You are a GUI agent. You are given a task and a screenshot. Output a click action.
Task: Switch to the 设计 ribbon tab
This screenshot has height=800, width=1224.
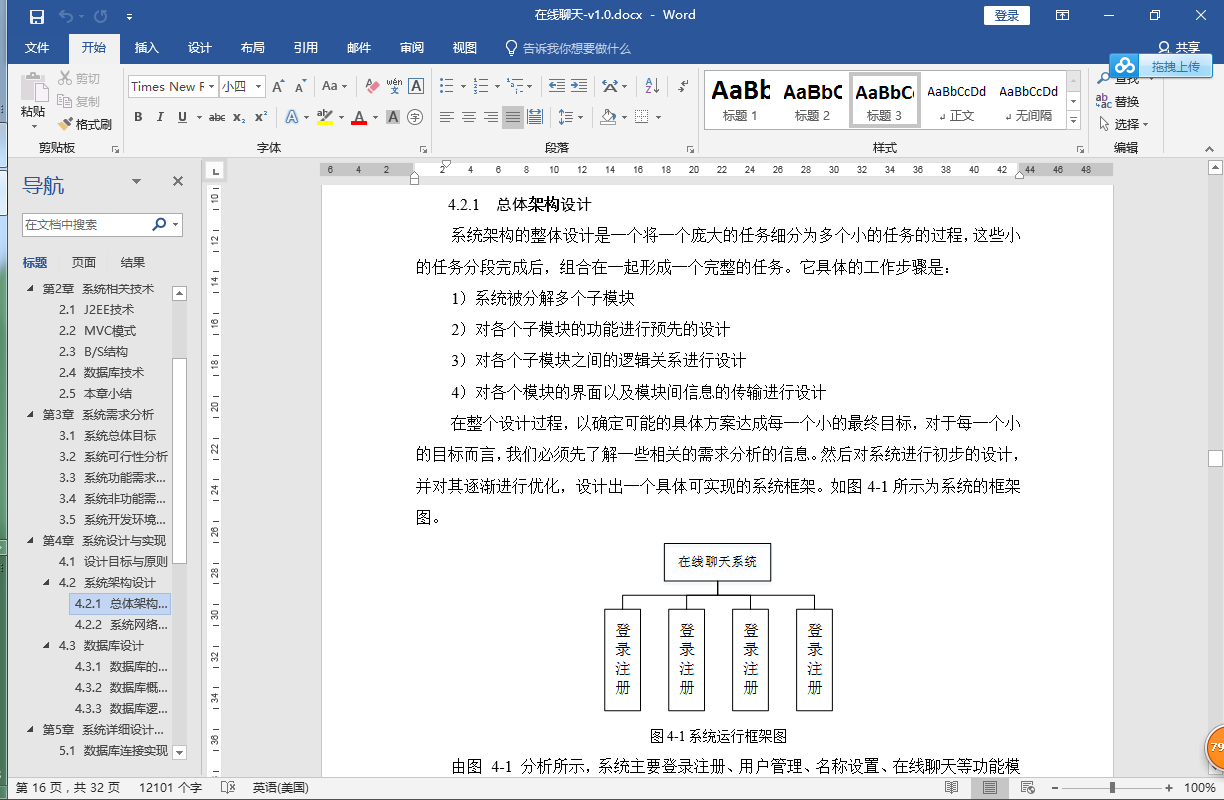point(200,48)
